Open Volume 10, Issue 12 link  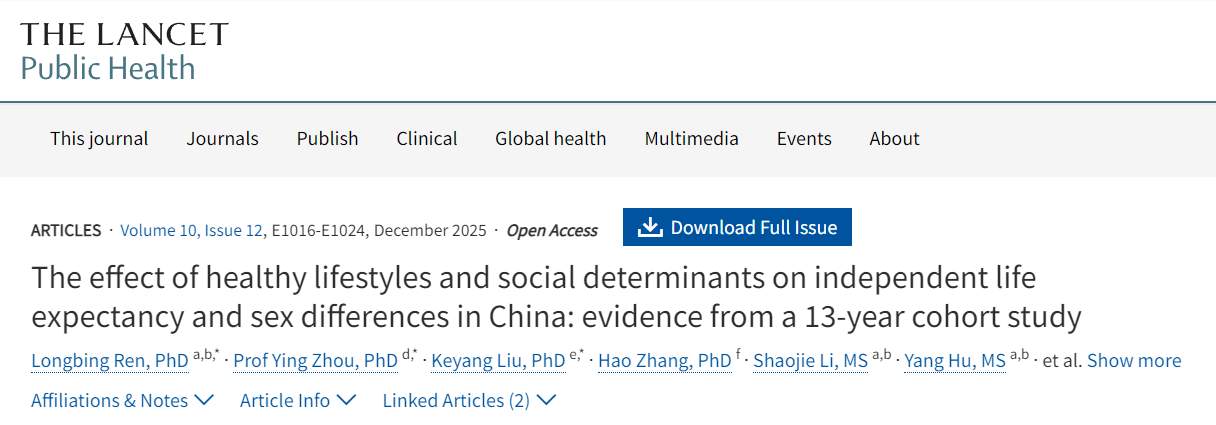point(191,230)
